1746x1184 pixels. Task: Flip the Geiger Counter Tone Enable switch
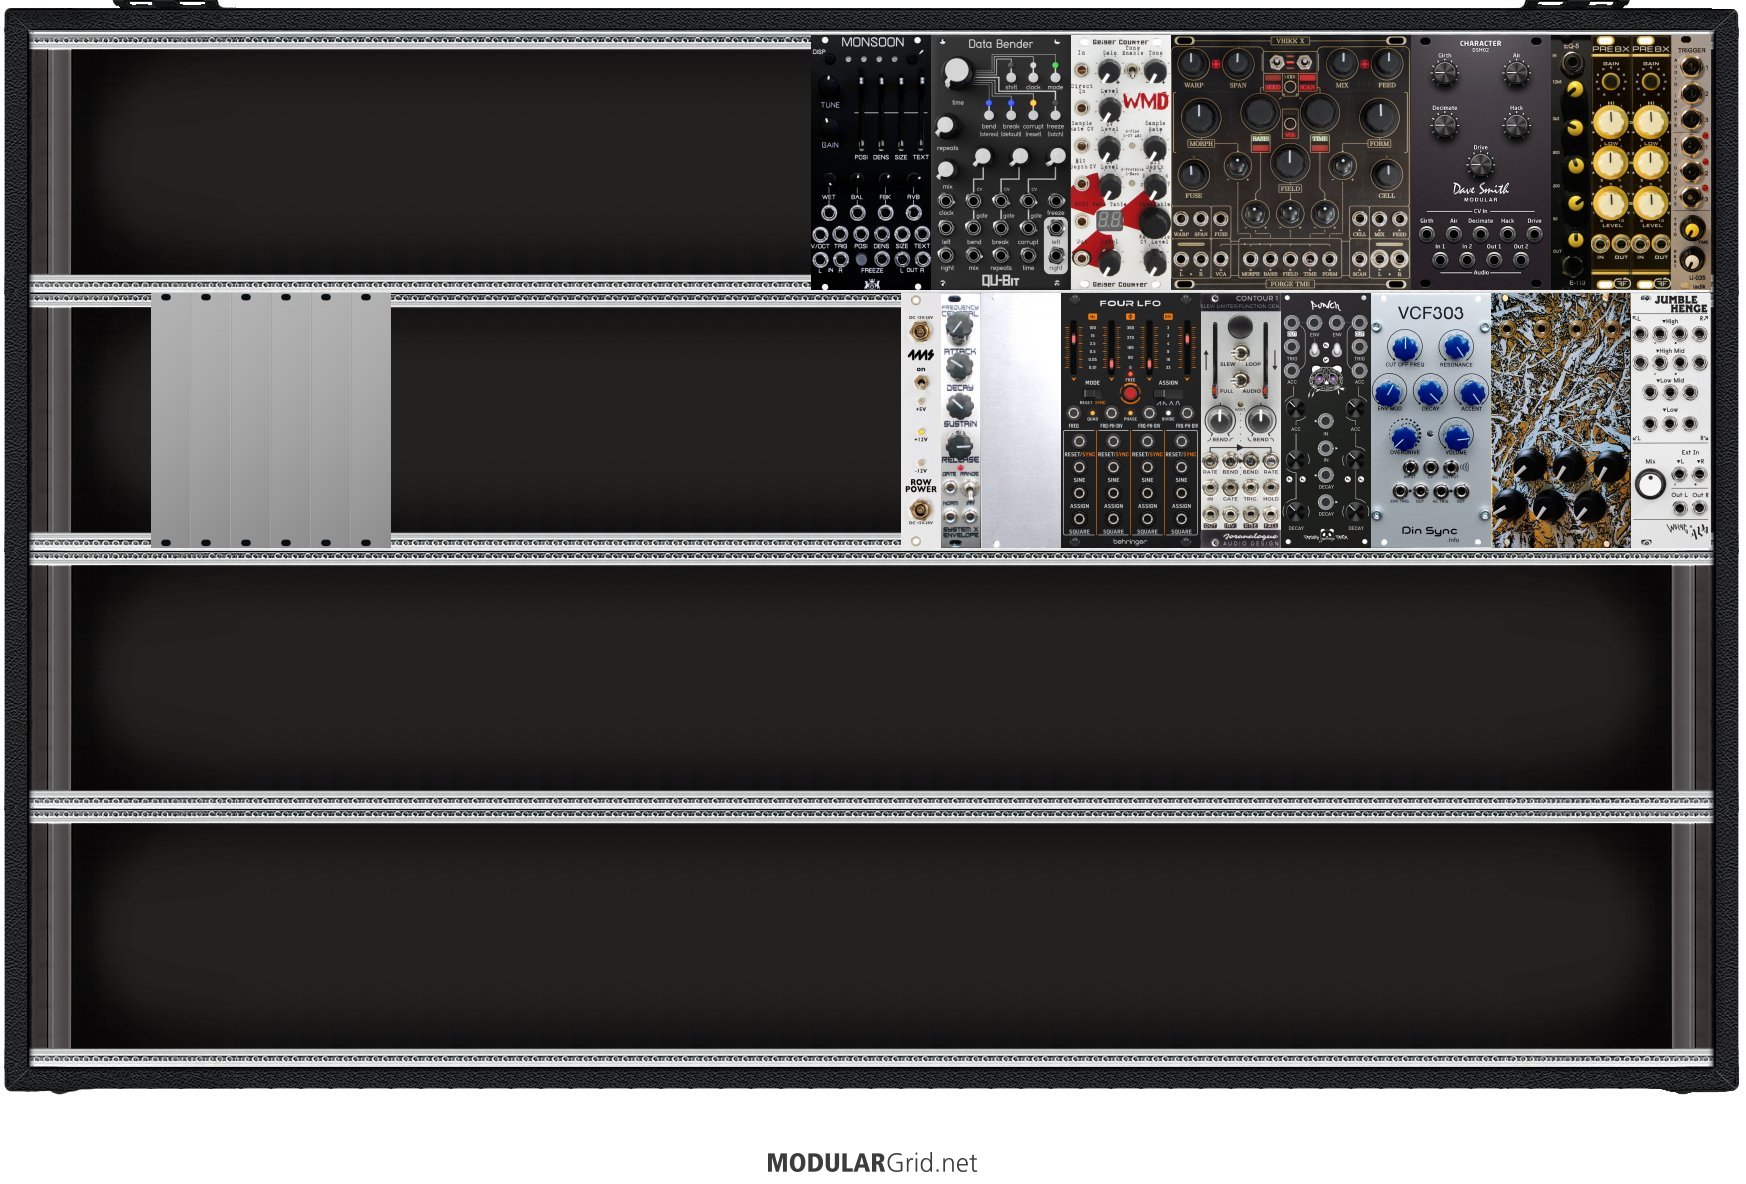(1132, 72)
